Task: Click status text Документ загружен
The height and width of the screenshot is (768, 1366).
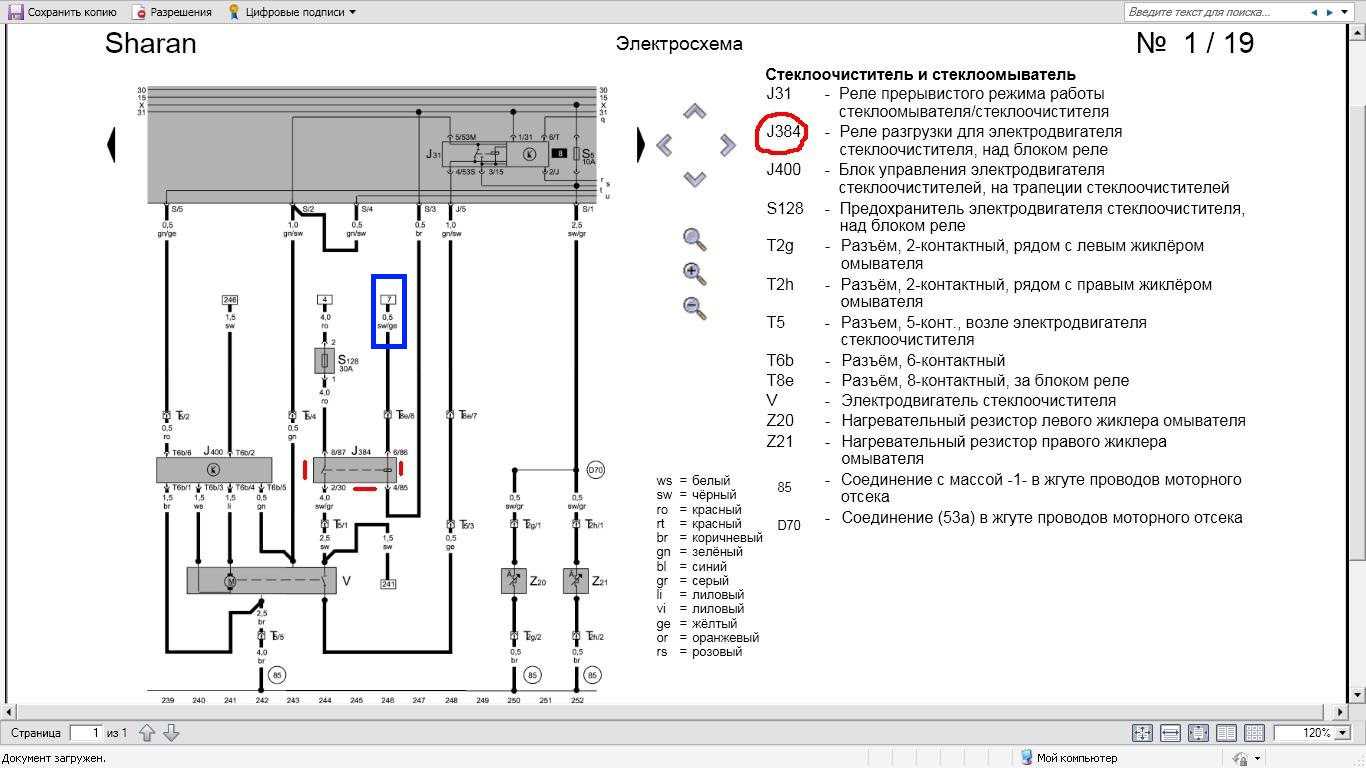Action: [55, 758]
